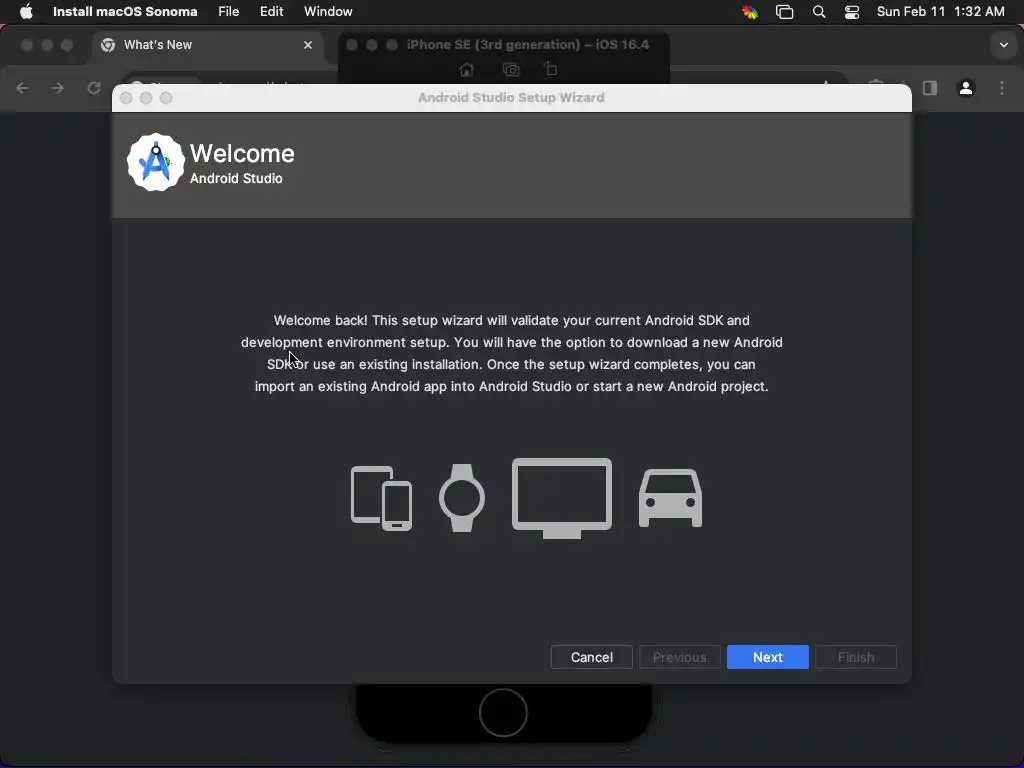
Task: Click the simulator Screenshot toolbar icon
Action: 511,69
